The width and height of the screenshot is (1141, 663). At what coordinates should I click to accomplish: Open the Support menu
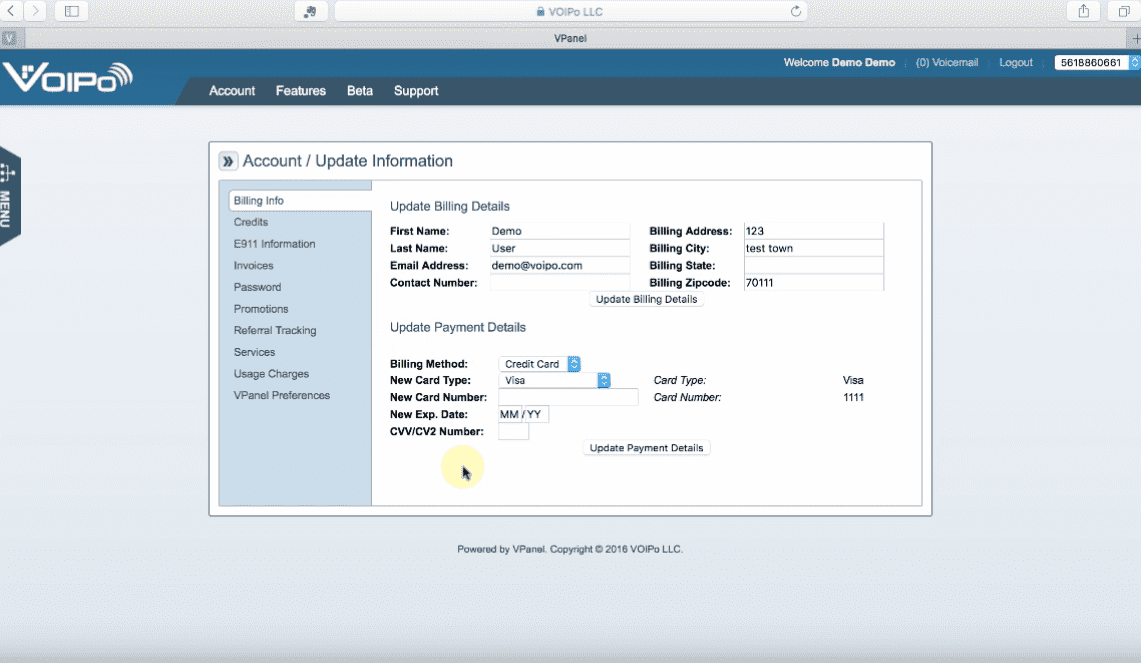416,91
